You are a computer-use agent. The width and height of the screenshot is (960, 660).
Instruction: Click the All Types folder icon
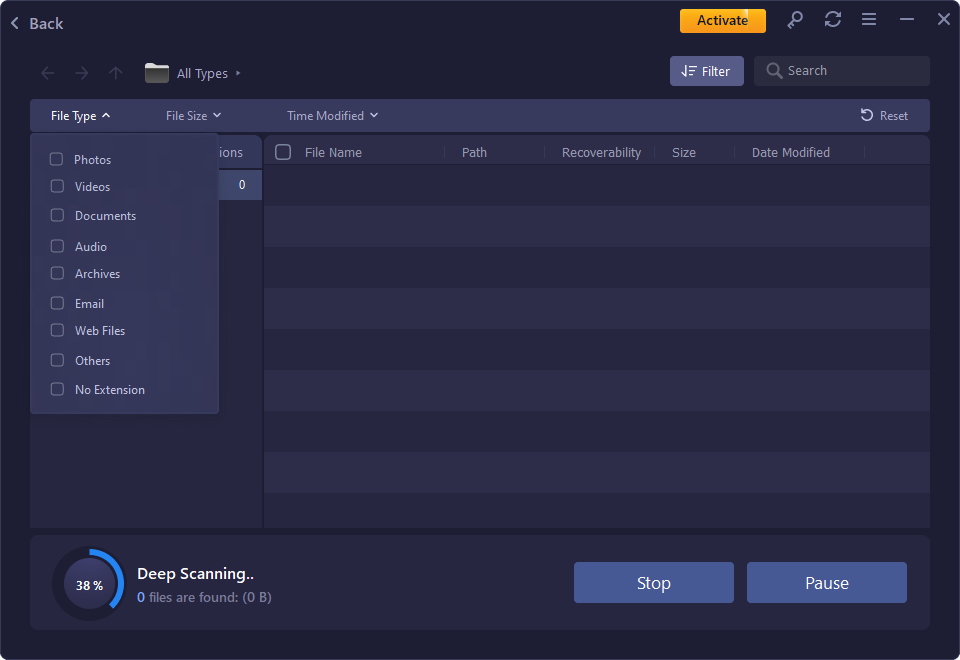click(x=157, y=72)
